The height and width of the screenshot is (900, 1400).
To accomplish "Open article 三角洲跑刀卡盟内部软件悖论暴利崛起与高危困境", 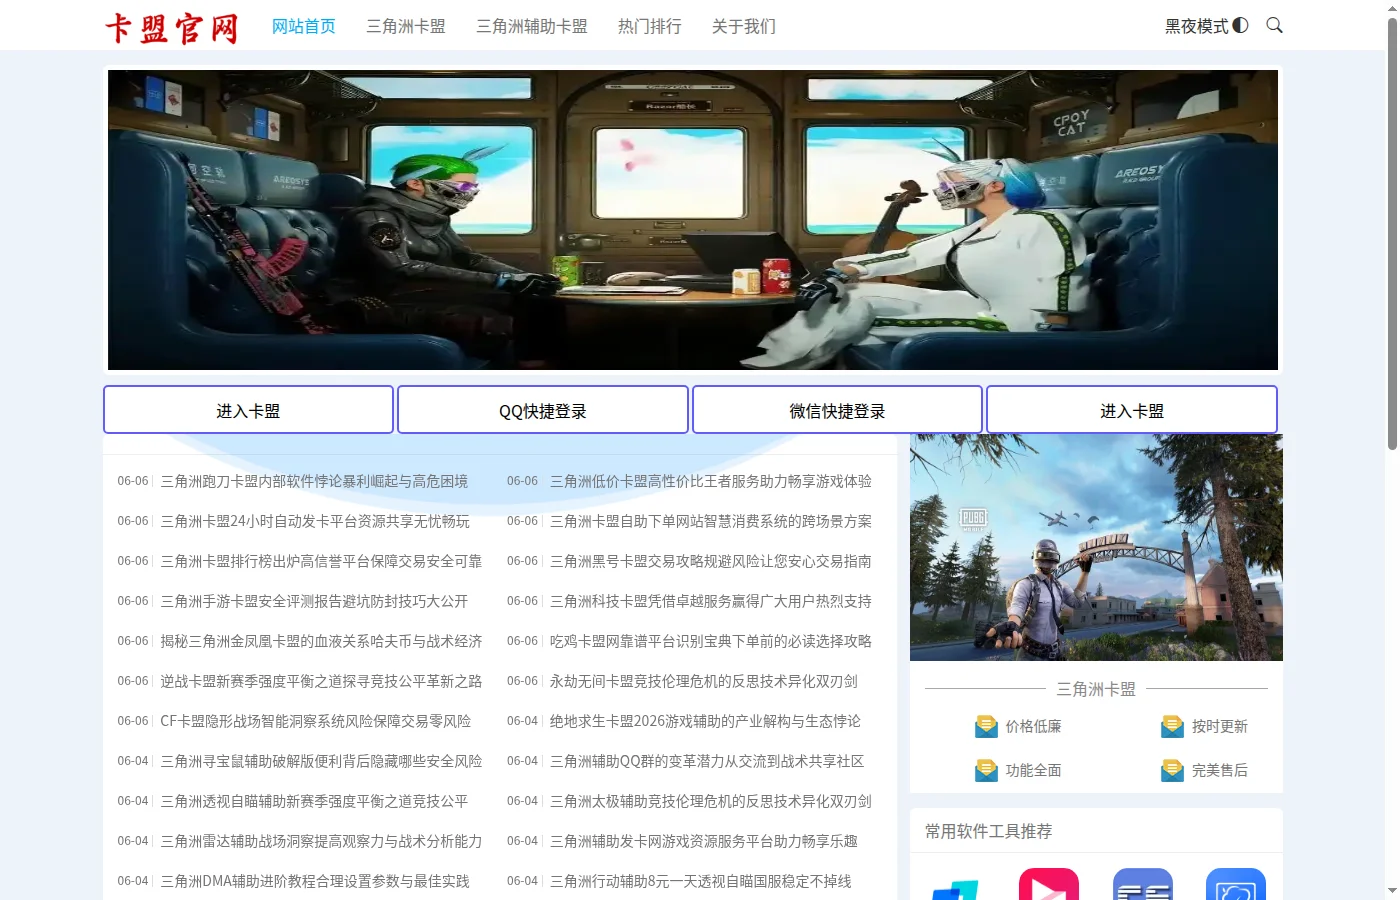I will point(314,481).
